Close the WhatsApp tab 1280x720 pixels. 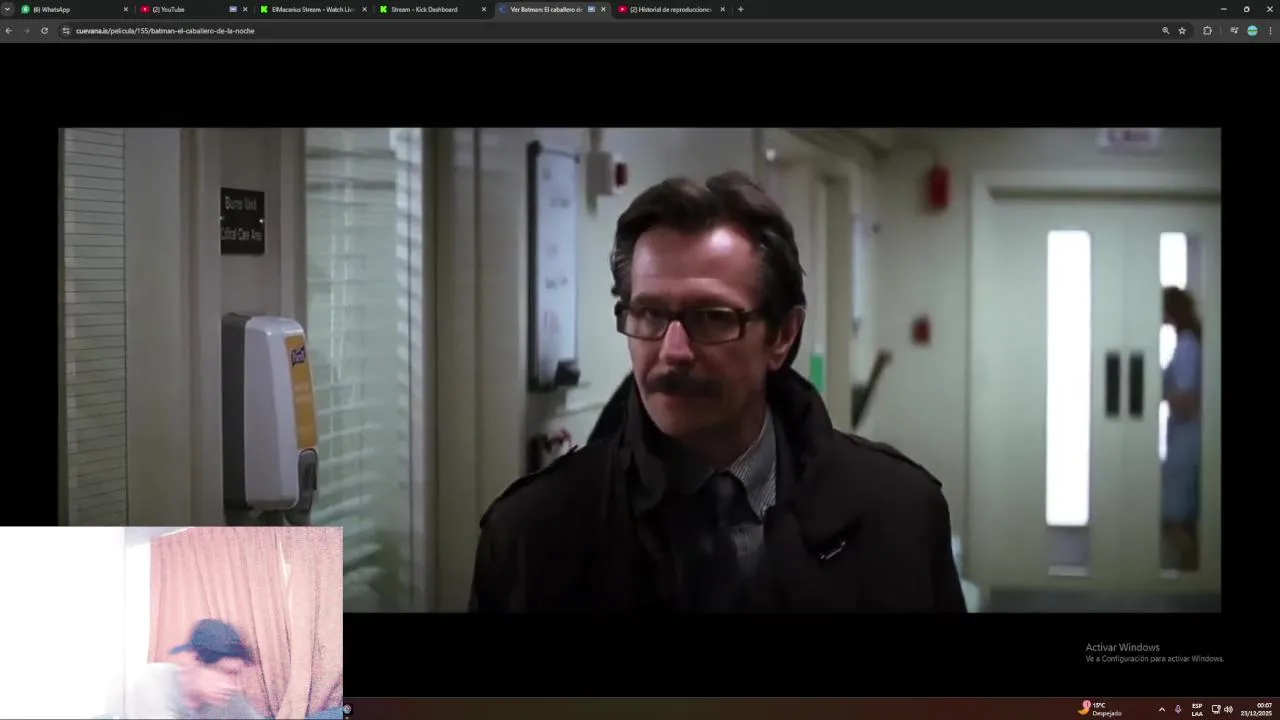click(x=126, y=9)
